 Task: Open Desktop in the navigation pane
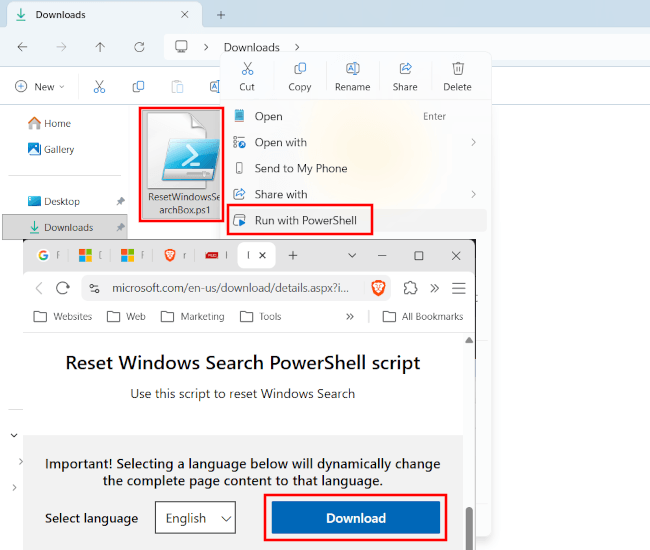[53, 201]
